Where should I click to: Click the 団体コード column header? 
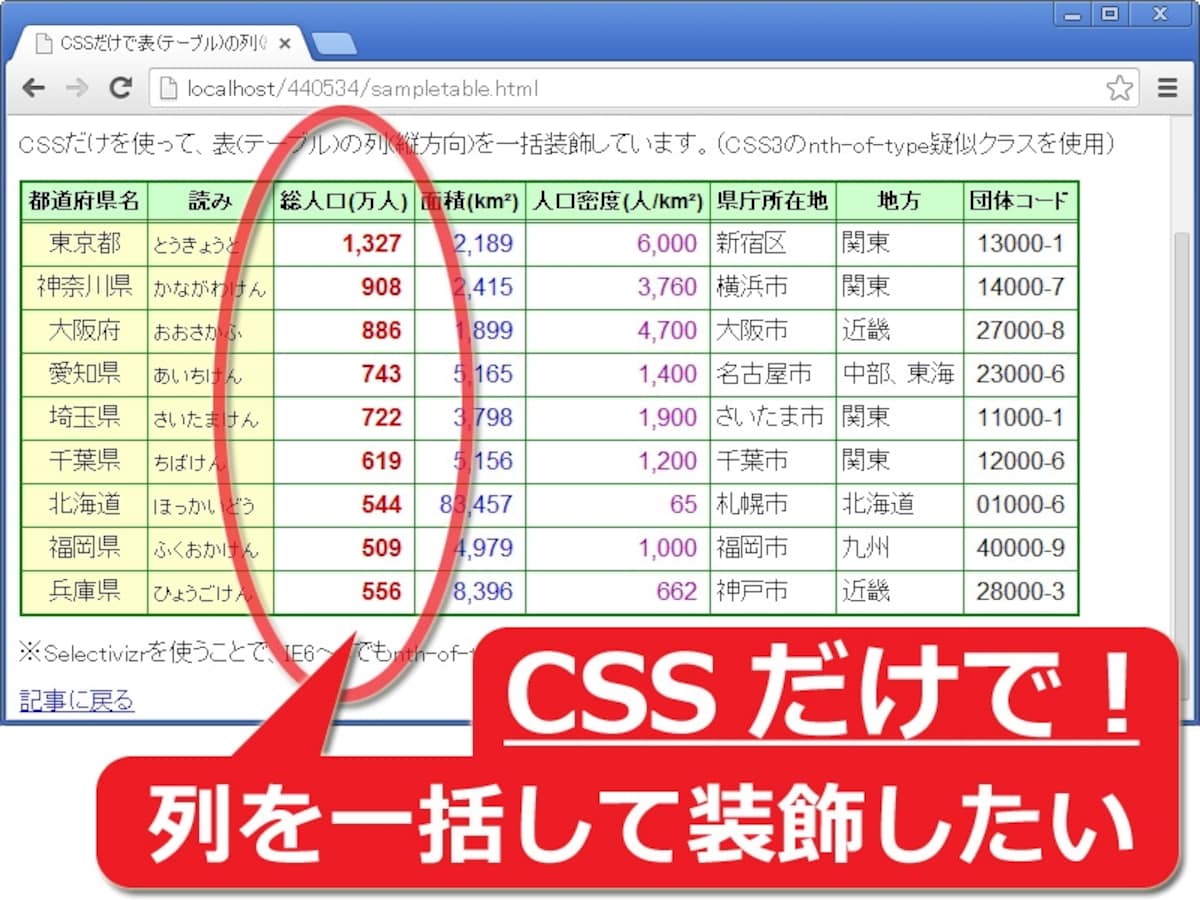tap(1020, 201)
